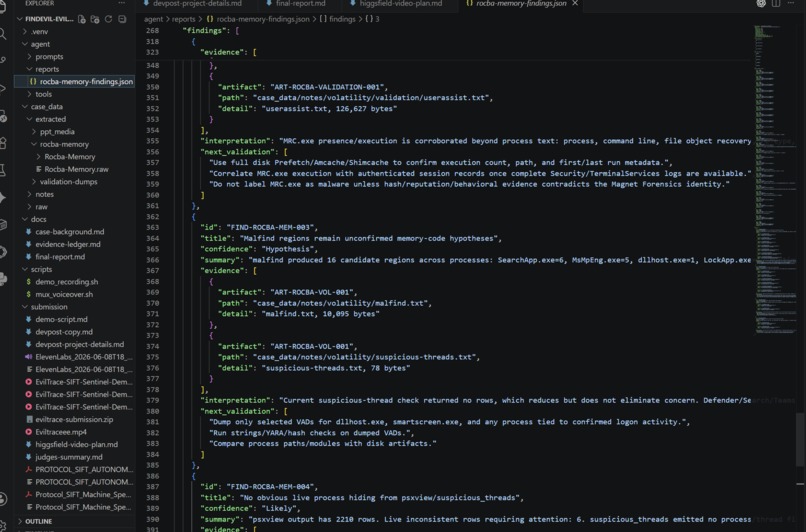Viewport: 806px width, 532px height.
Task: Collapse the reports folder
Action: (x=75, y=69)
